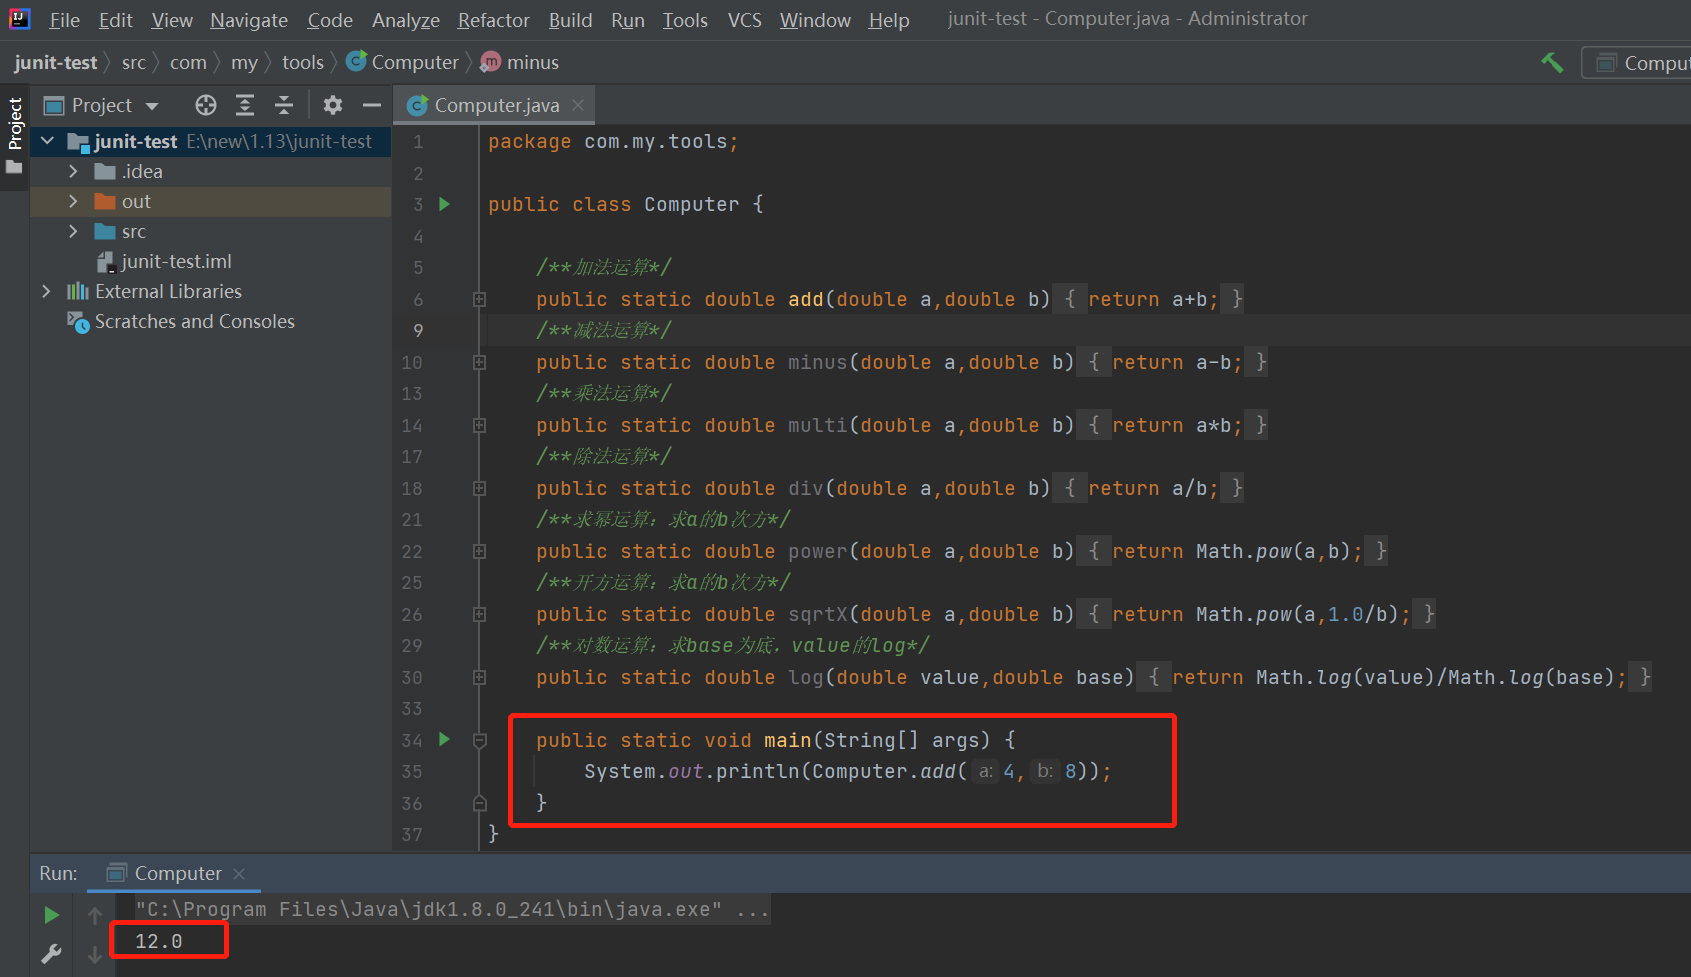Switch to Computer.java editor tab
This screenshot has width=1691, height=977.
[x=496, y=105]
